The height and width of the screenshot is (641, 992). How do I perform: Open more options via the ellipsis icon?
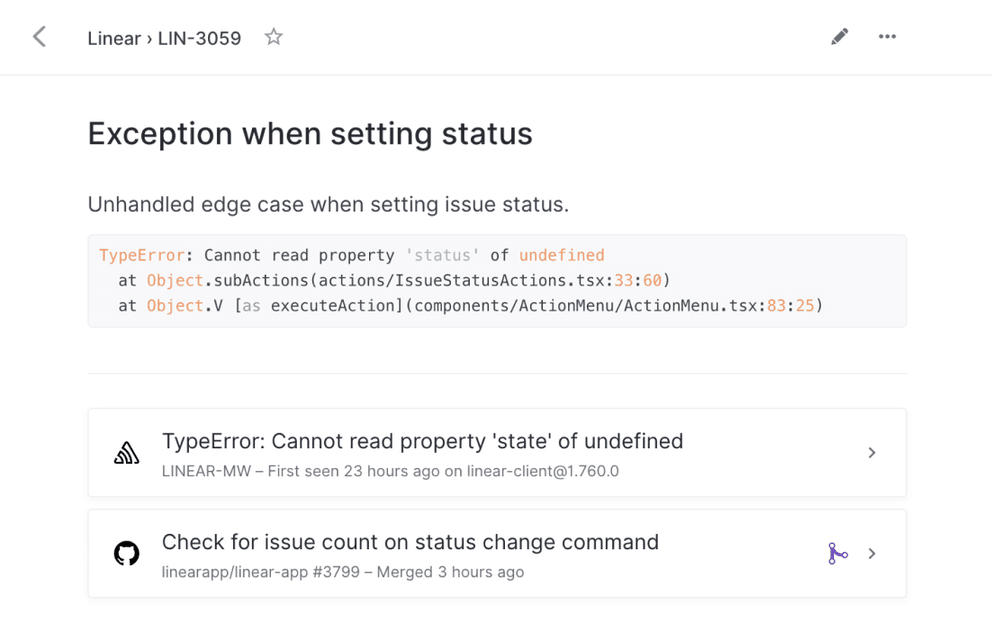[886, 36]
